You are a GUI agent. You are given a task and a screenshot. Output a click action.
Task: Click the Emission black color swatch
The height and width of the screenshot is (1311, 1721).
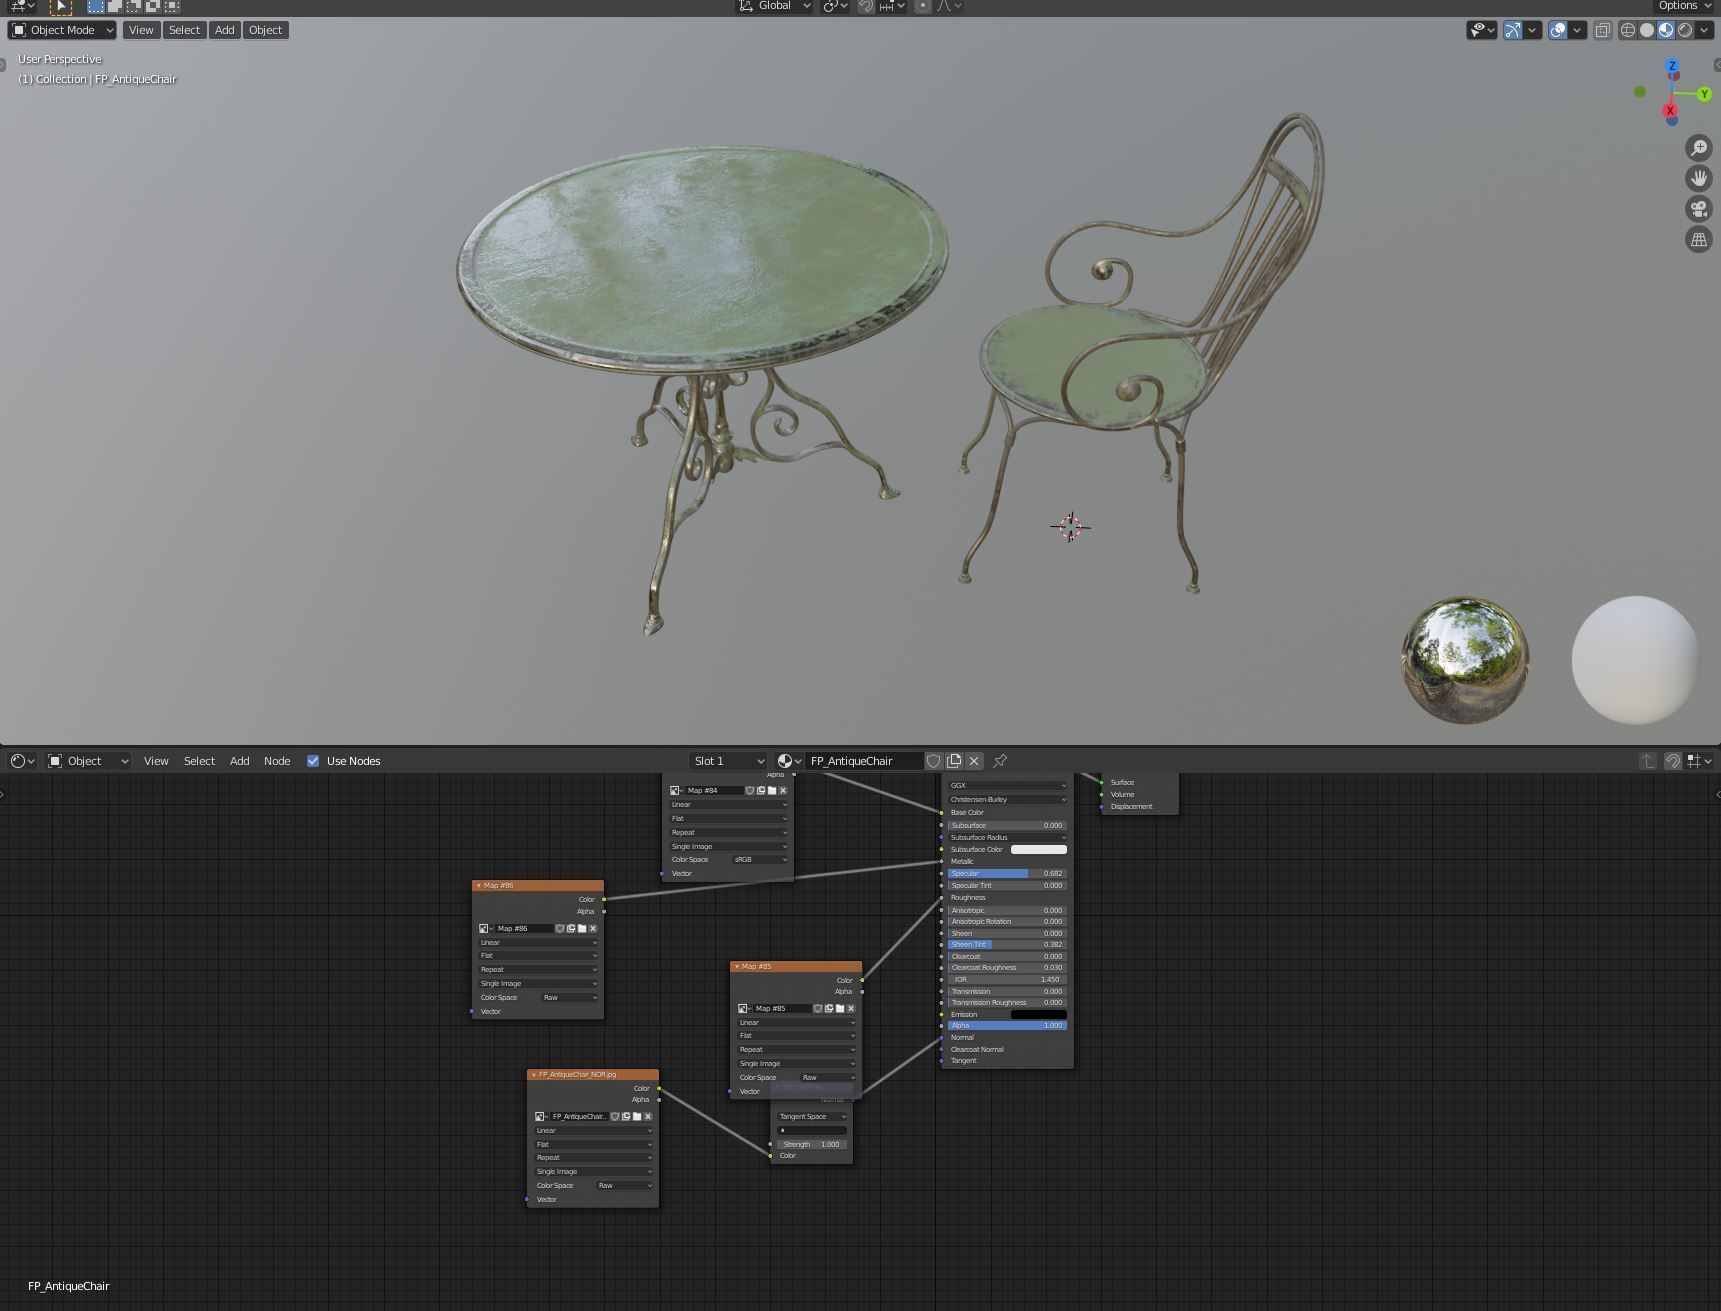1039,1015
